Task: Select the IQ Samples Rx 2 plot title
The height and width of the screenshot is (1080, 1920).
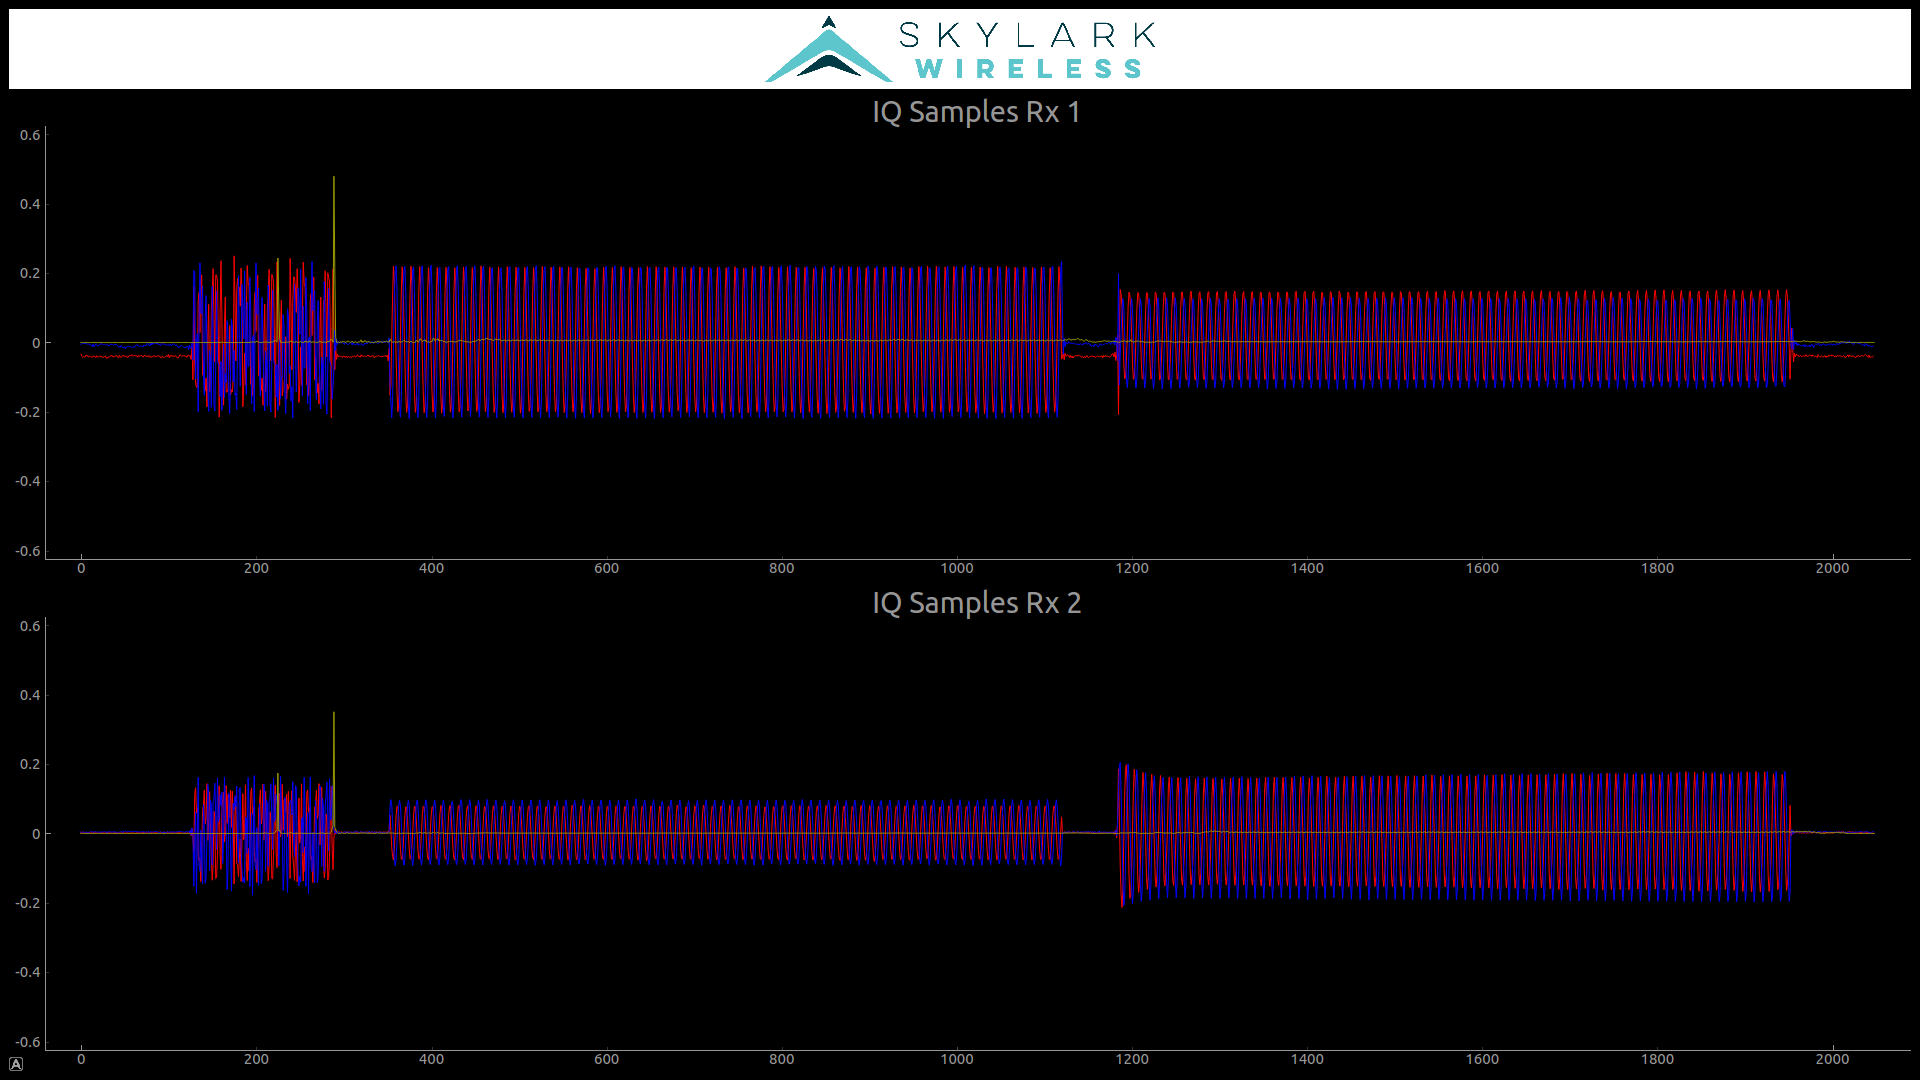Action: [x=976, y=604]
